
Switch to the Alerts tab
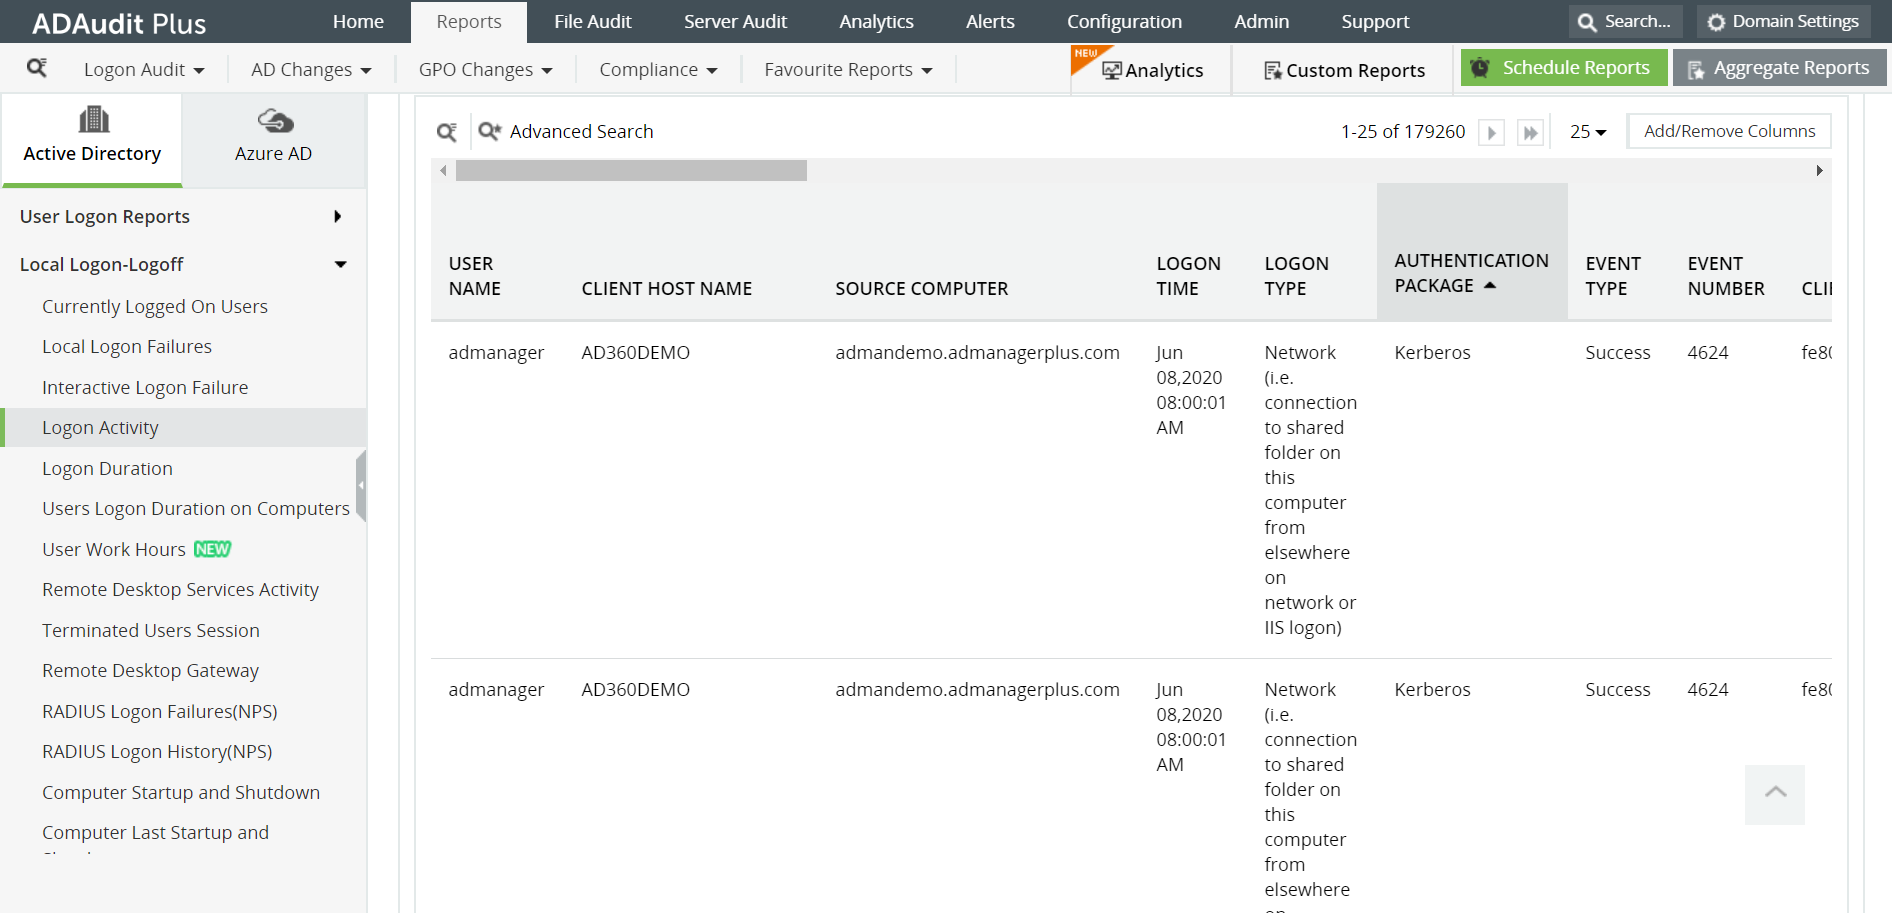[990, 22]
